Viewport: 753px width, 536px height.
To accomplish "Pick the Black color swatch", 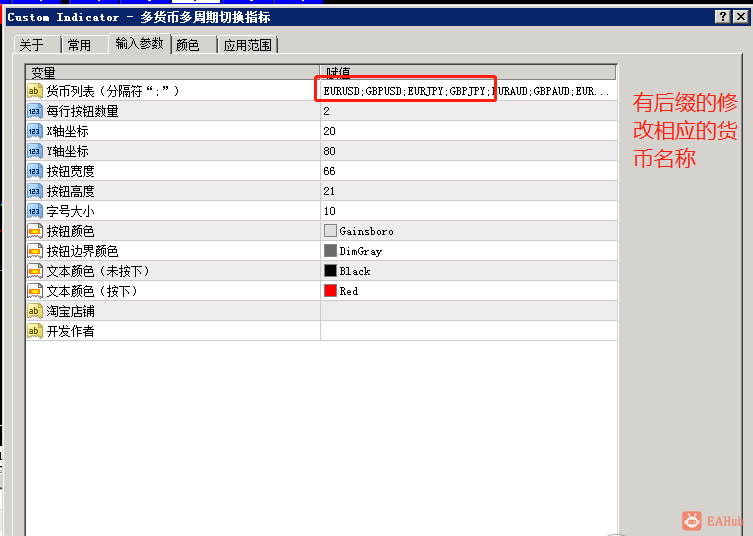I will (x=330, y=271).
